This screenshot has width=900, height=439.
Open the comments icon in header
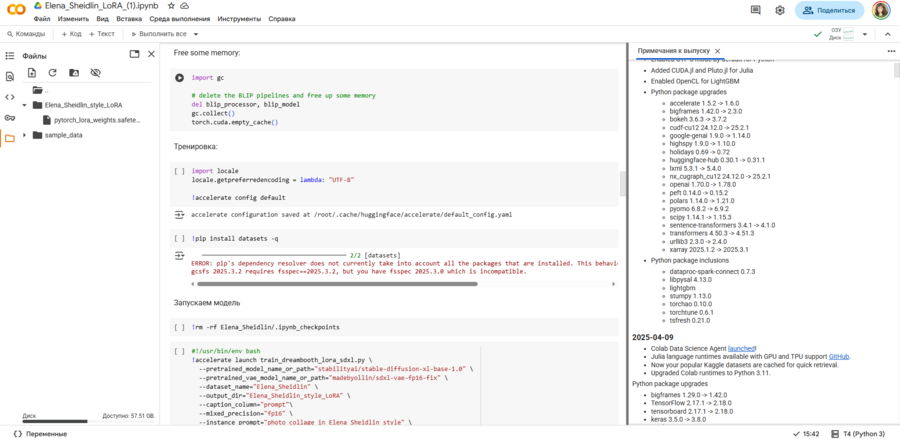point(756,10)
